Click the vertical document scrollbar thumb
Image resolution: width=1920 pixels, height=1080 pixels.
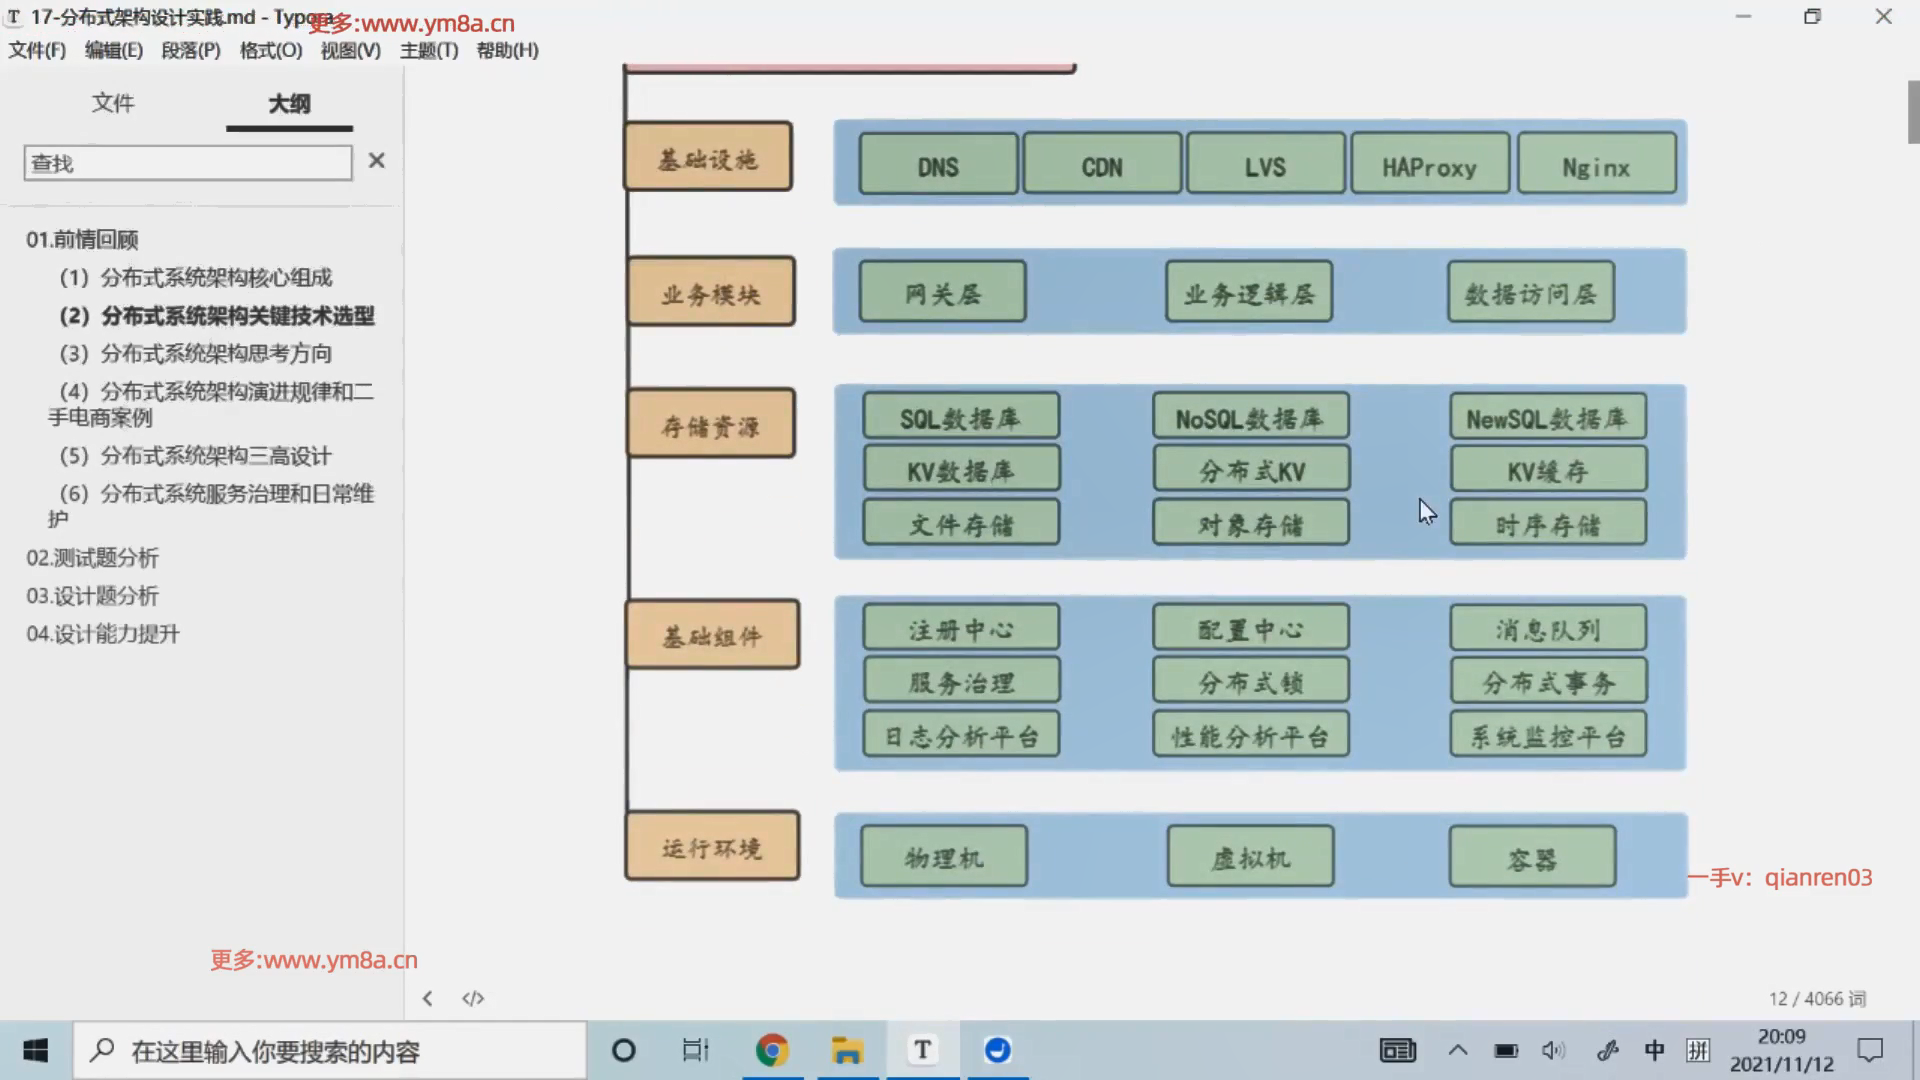(1913, 112)
